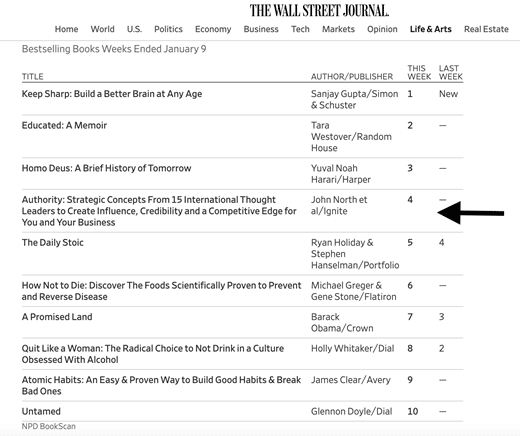Open the Home navigation item

pos(66,29)
